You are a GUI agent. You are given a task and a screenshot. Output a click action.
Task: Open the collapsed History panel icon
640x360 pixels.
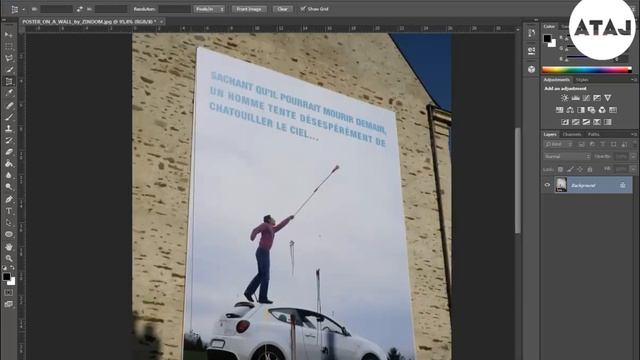(x=531, y=33)
